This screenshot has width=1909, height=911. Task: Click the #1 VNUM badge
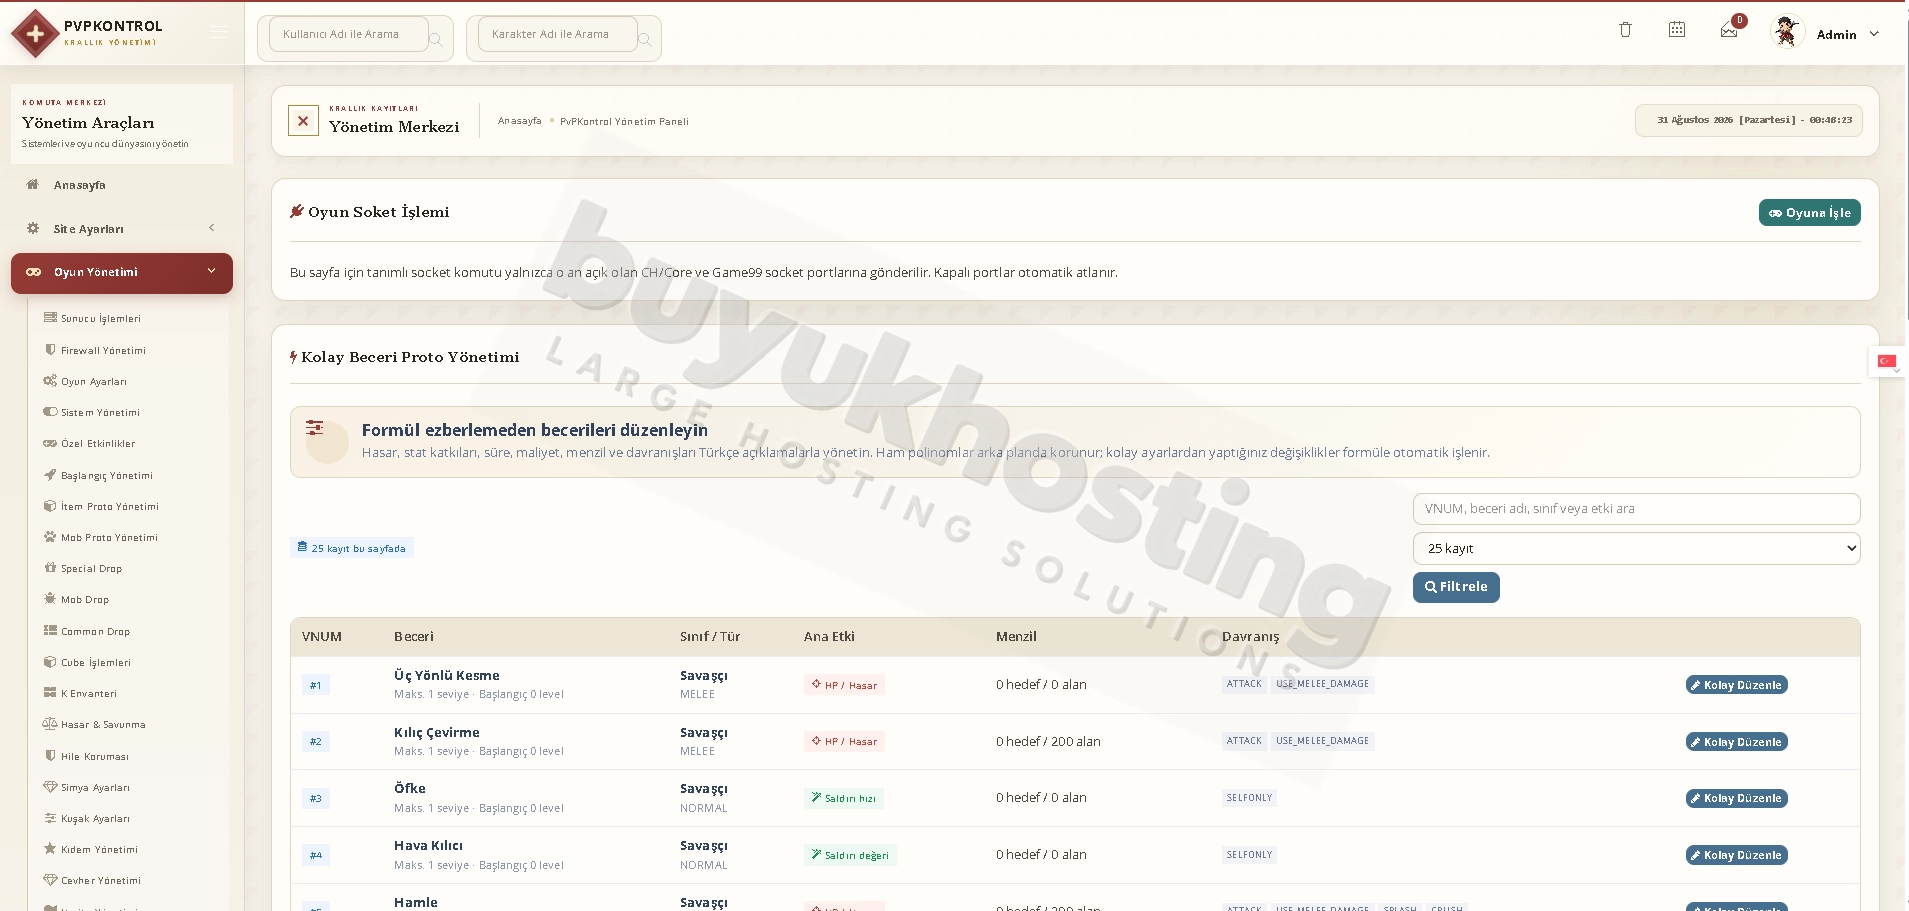pos(316,685)
